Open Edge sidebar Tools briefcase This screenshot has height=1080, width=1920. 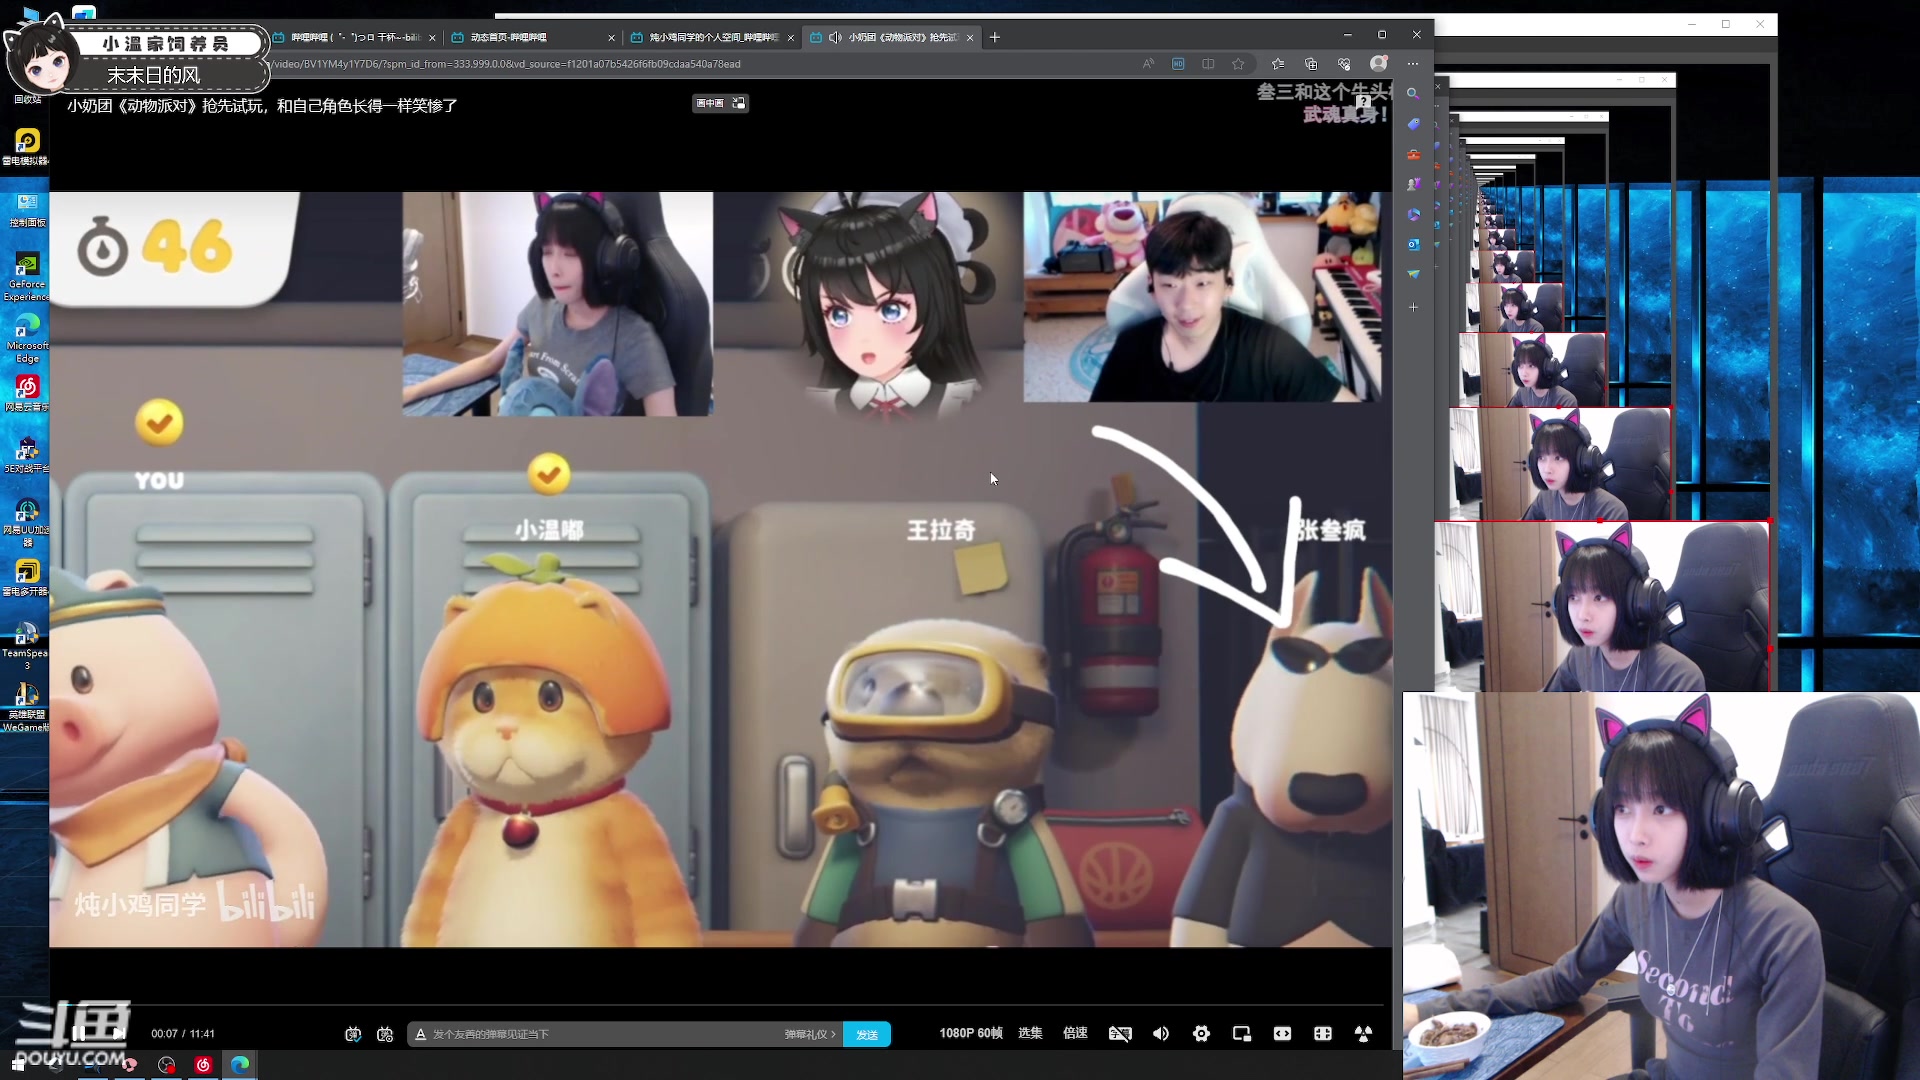tap(1413, 154)
